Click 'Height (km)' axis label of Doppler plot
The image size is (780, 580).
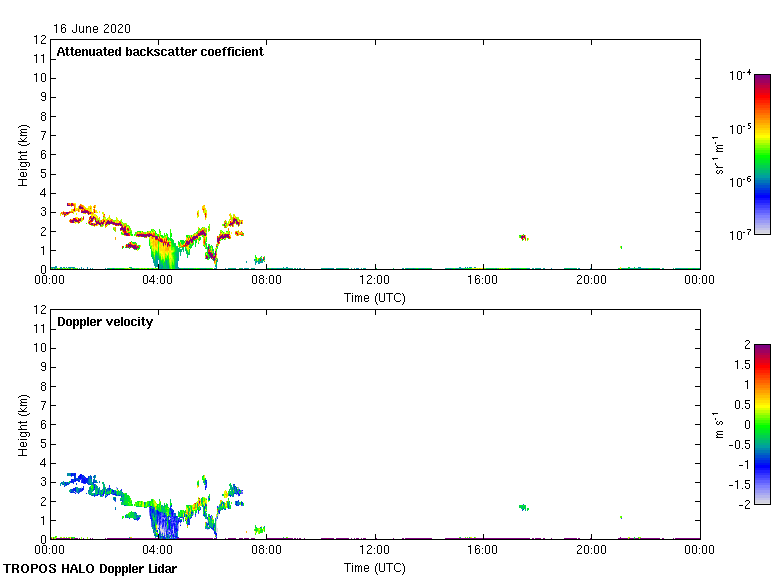(x=23, y=425)
